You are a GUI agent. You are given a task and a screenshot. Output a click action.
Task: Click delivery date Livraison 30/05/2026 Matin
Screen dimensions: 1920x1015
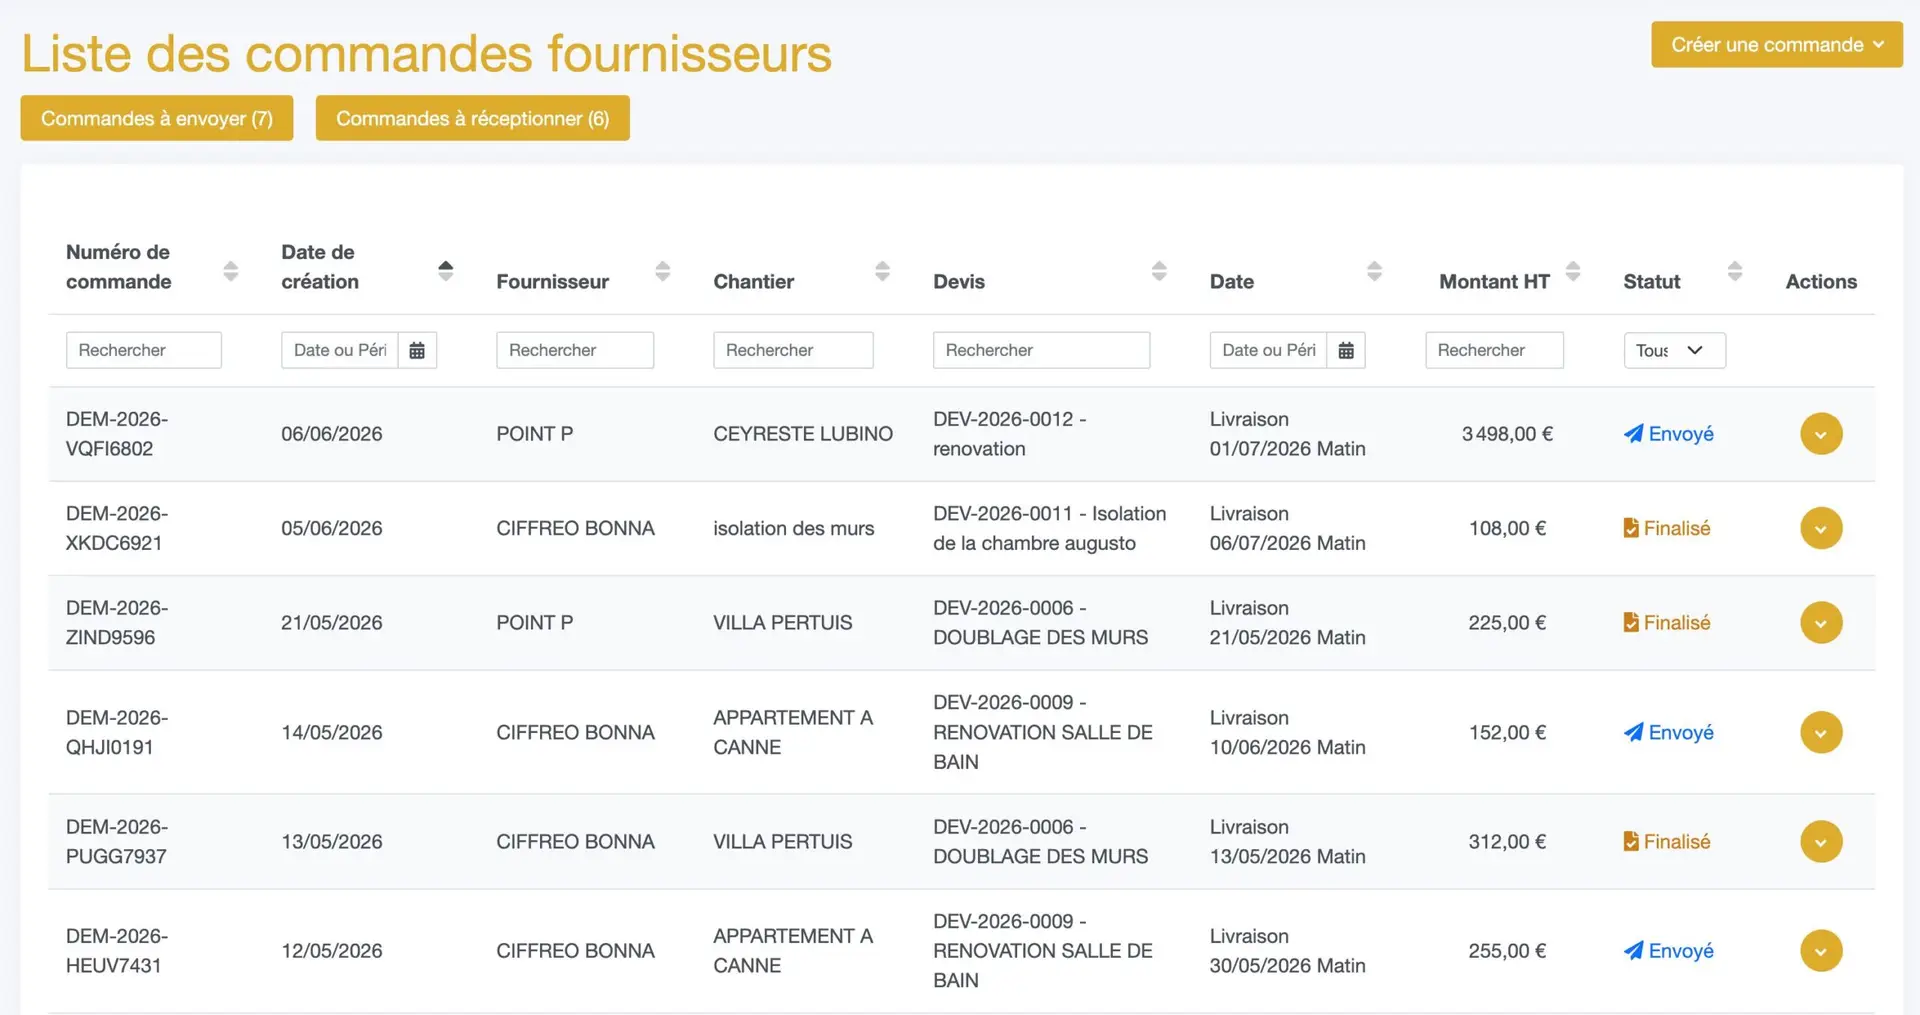pos(1288,951)
